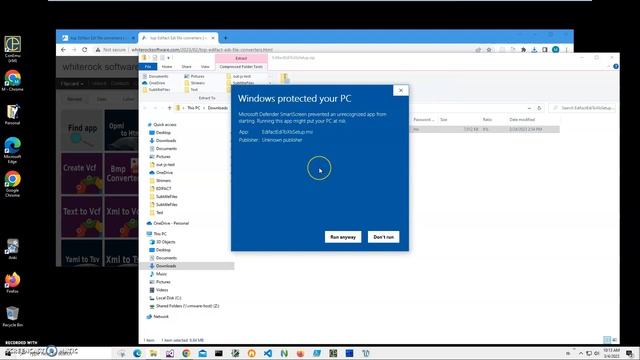The image size is (640, 360).
Task: Open Firefox desktop shortcut
Action: [13, 283]
